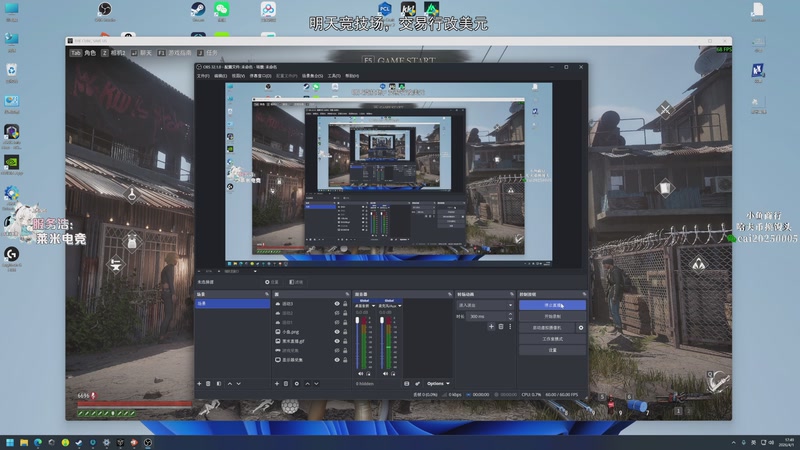Add a new scene in OBS Scenes panel
This screenshot has height=450, width=800.
(199, 384)
